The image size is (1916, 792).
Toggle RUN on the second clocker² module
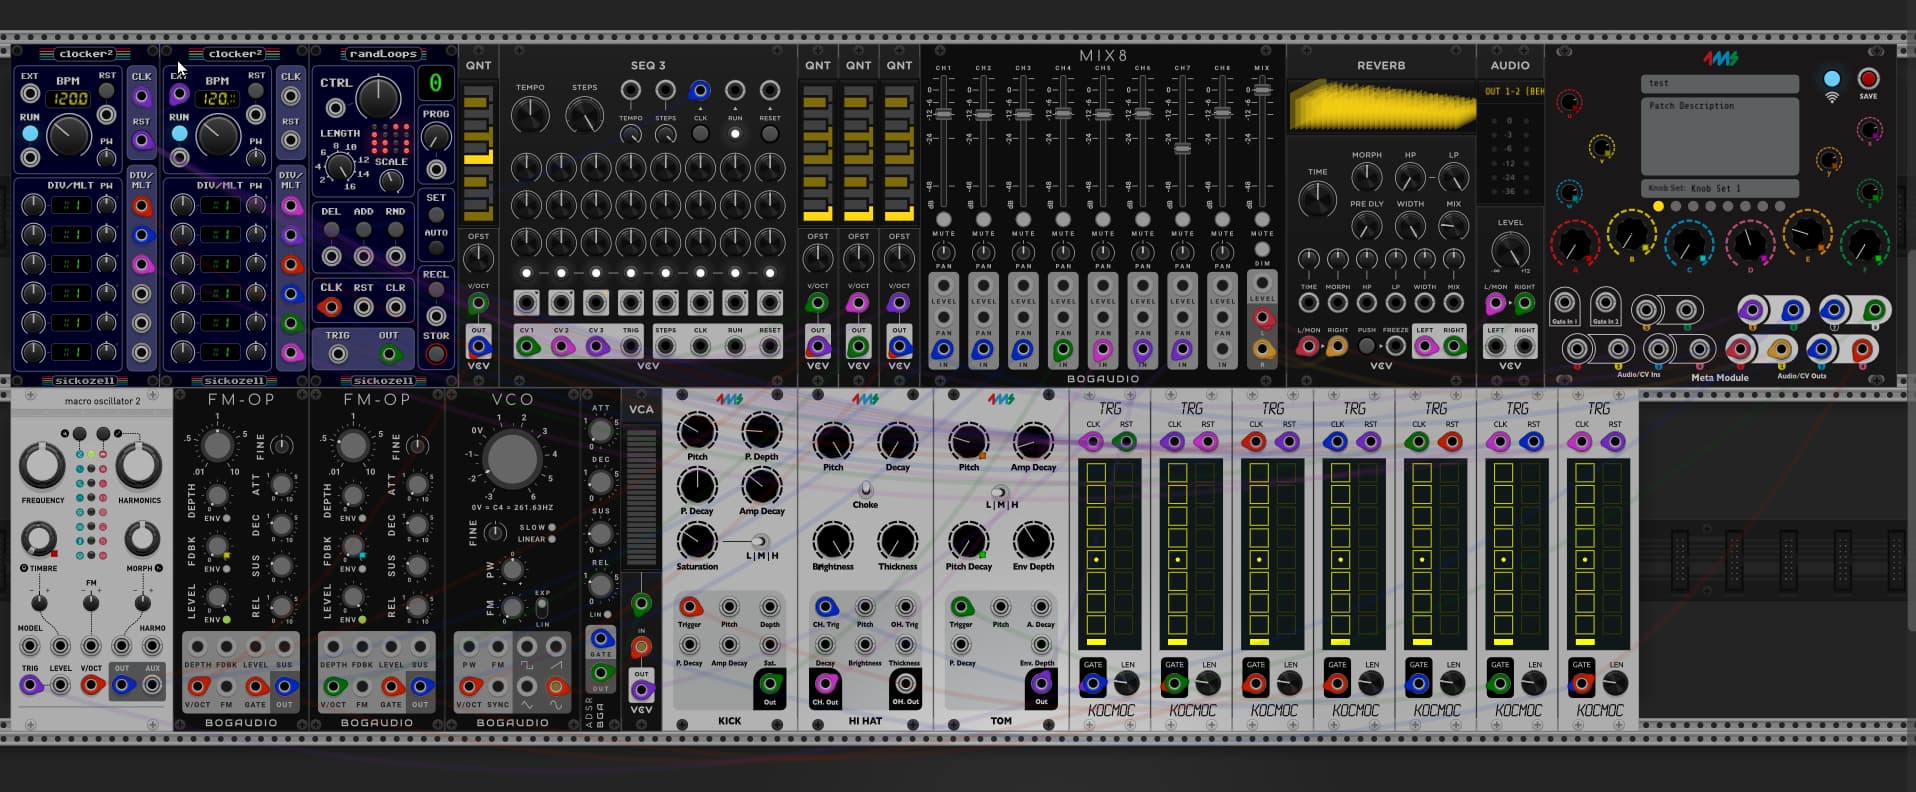point(179,133)
